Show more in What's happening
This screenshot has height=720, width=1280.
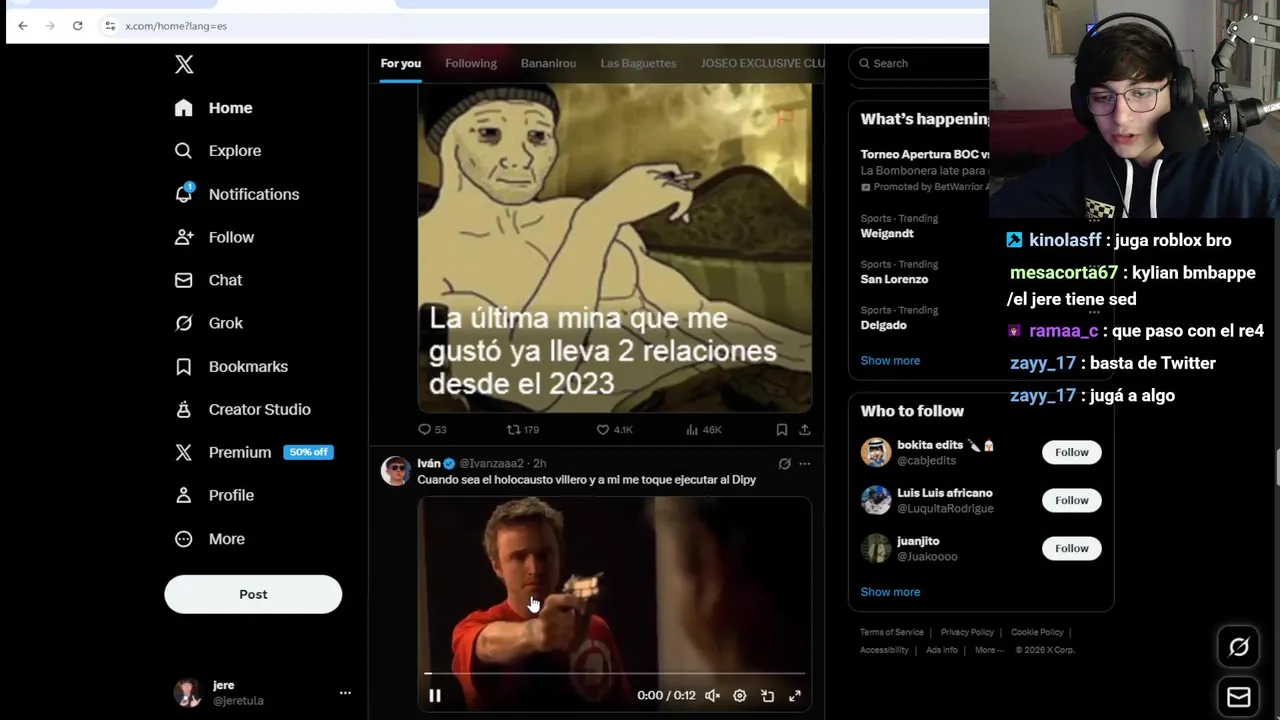[890, 360]
